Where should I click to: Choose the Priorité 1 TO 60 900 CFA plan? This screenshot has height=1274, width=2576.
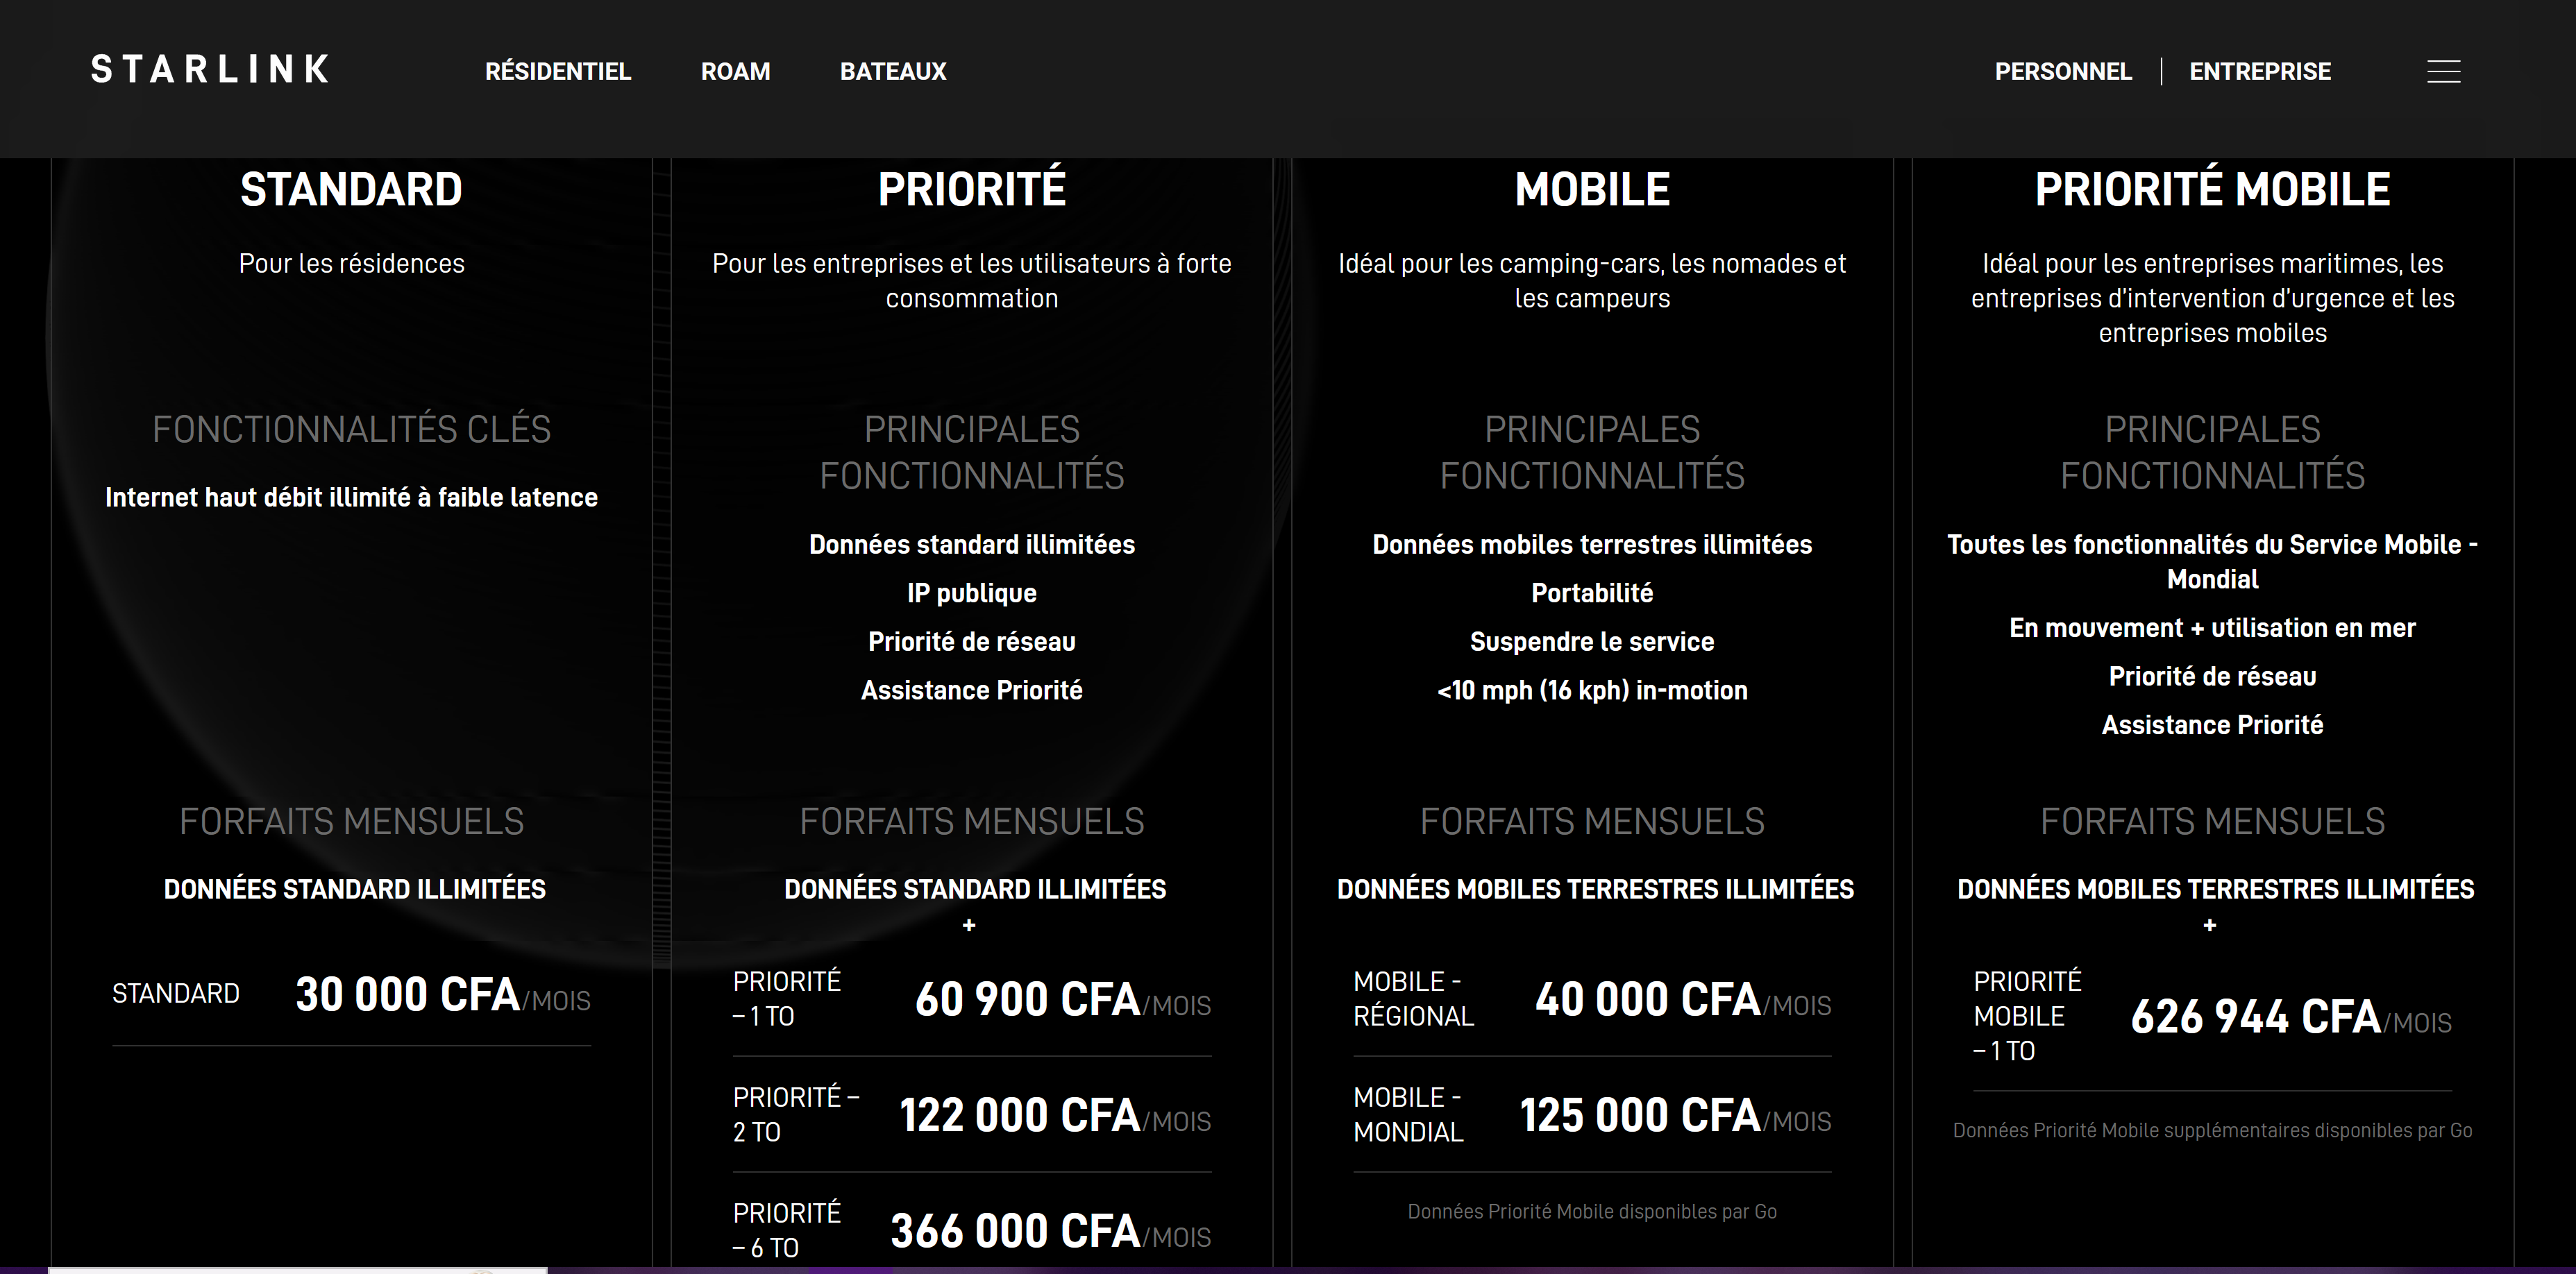[x=972, y=999]
